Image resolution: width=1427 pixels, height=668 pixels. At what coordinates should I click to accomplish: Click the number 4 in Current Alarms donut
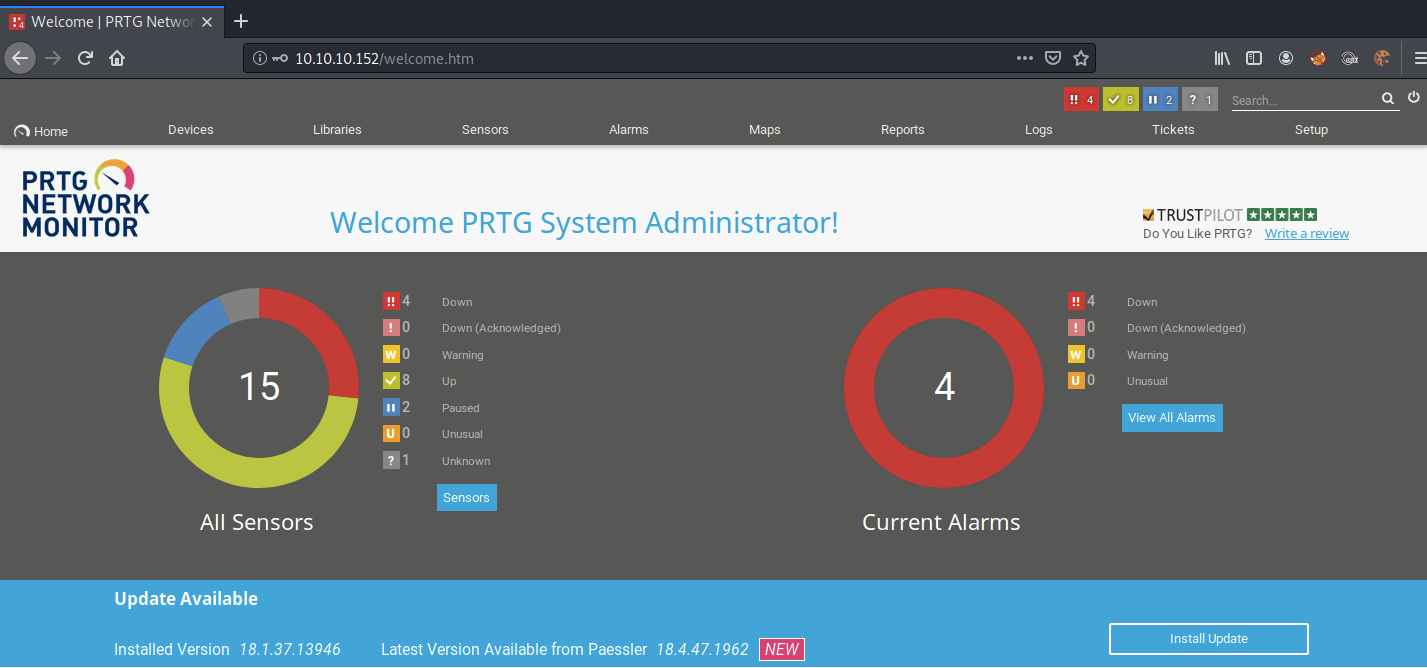coord(944,386)
